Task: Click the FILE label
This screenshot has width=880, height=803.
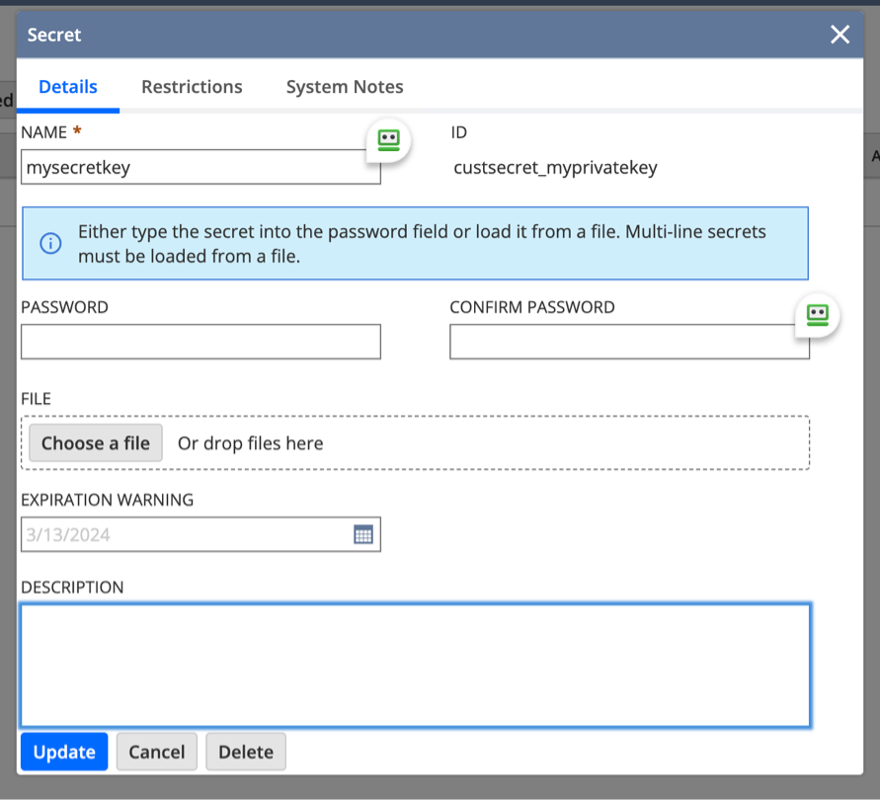Action: (36, 398)
